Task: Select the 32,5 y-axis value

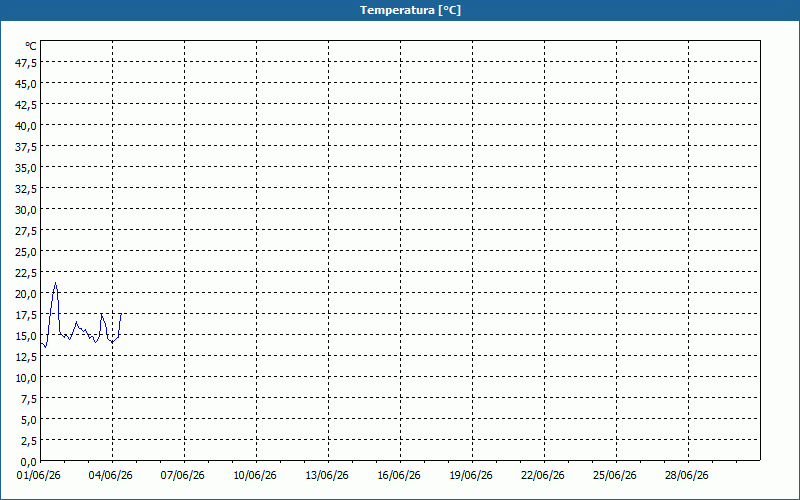Action: 27,189
